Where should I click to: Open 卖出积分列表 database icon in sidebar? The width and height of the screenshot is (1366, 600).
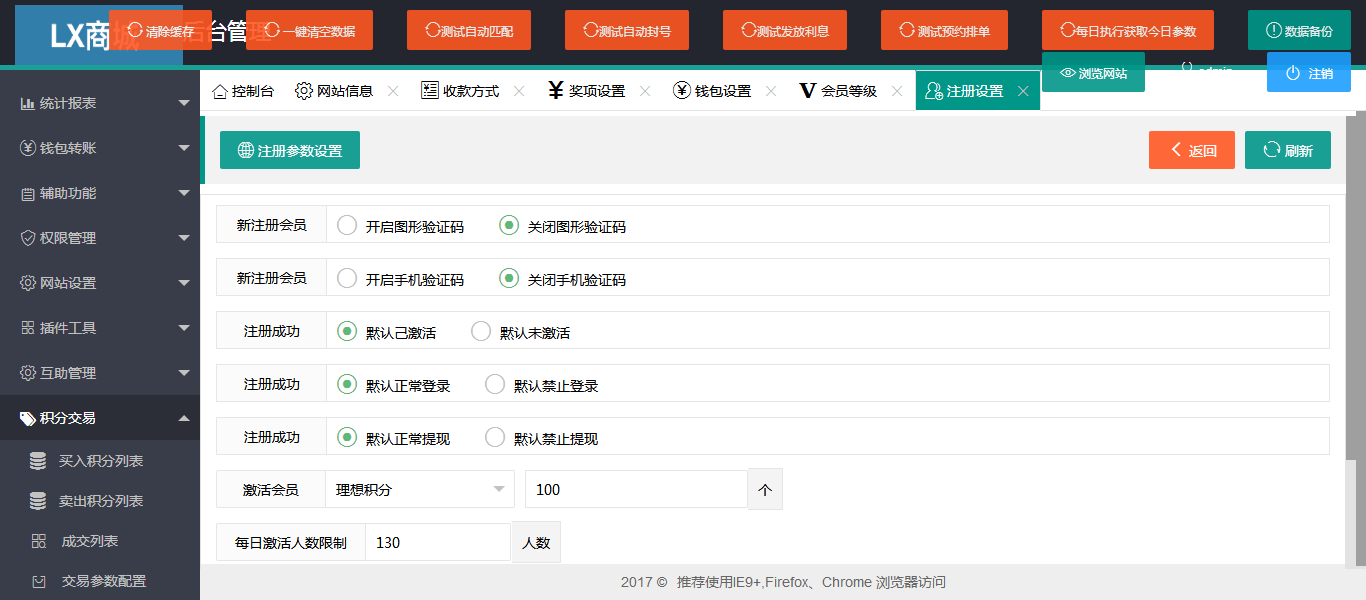point(38,501)
